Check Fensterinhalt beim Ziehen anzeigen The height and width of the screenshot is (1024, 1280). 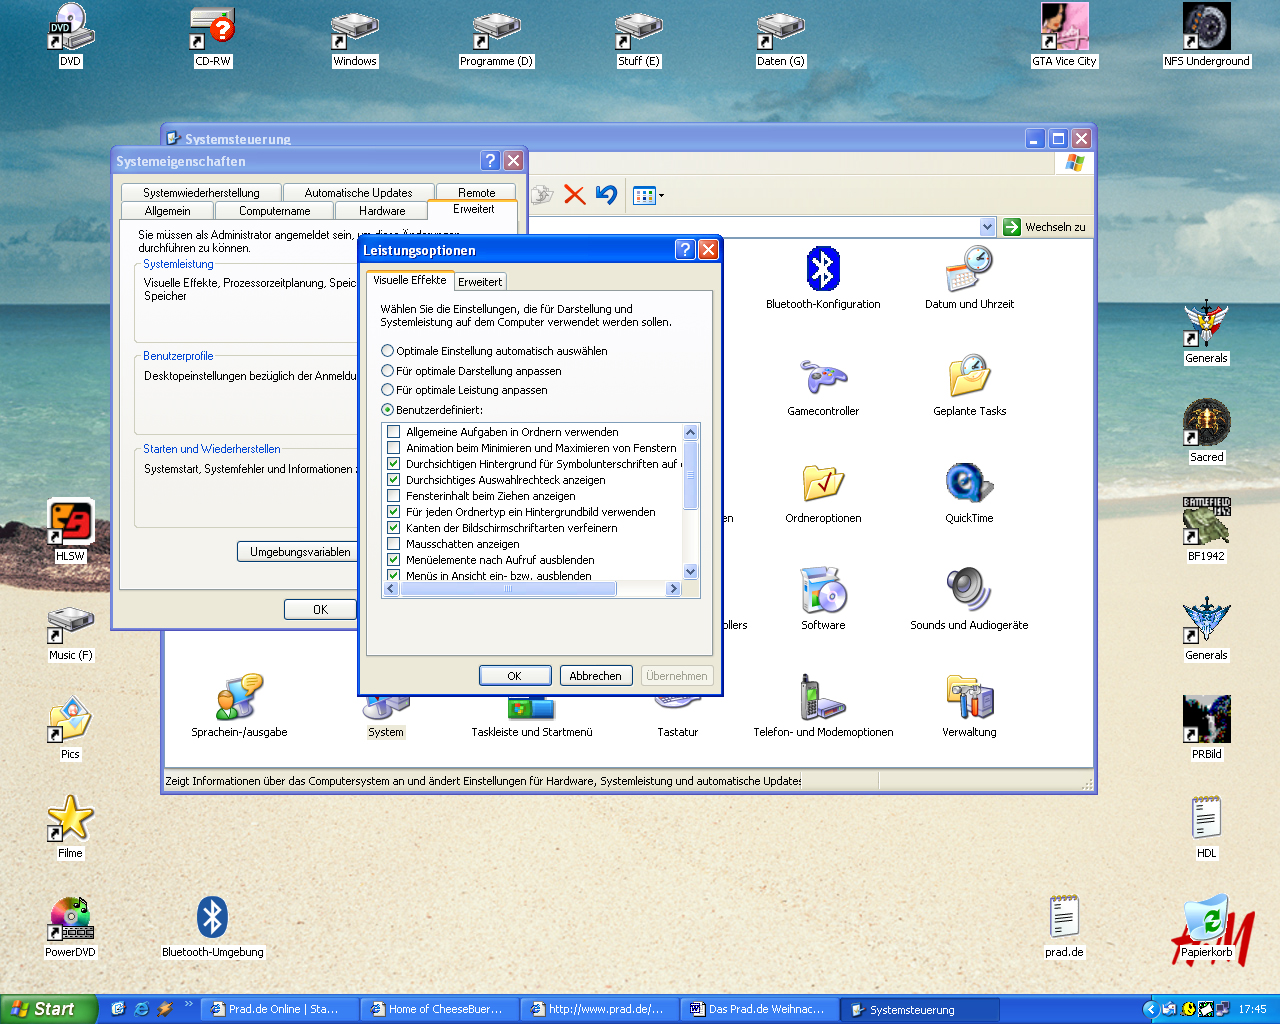[393, 496]
